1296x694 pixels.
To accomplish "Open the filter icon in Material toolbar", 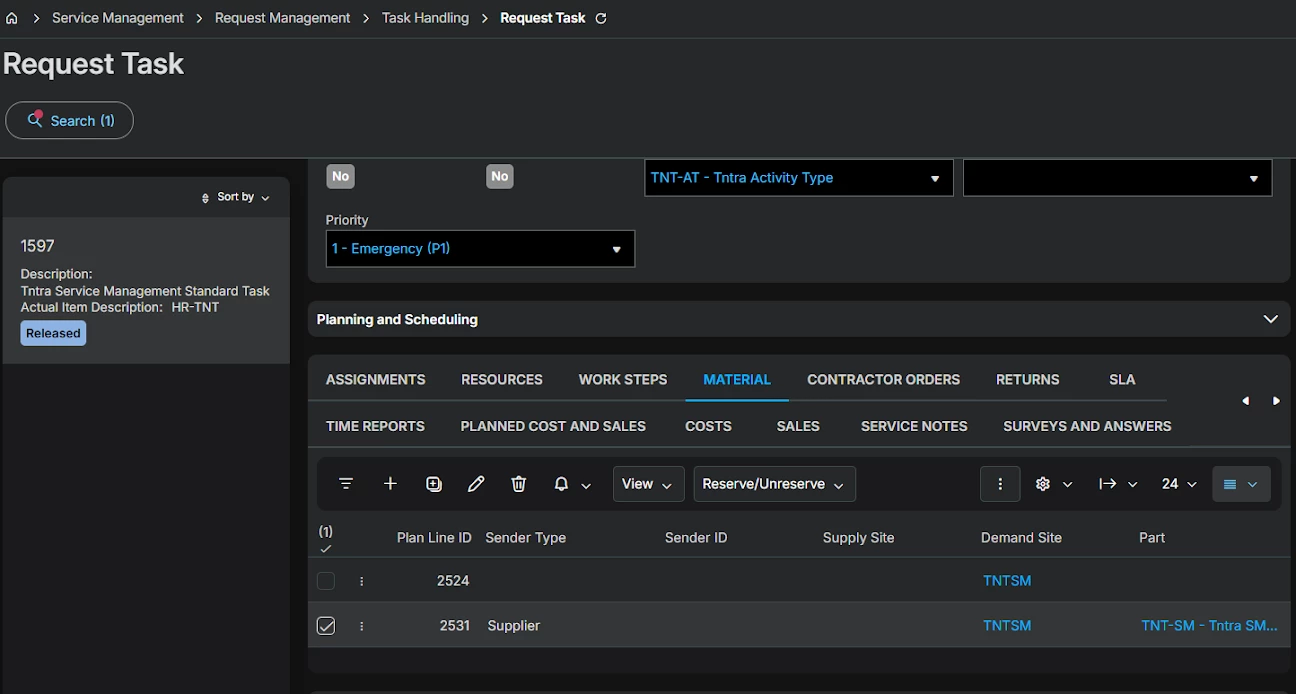I will pyautogui.click(x=346, y=484).
